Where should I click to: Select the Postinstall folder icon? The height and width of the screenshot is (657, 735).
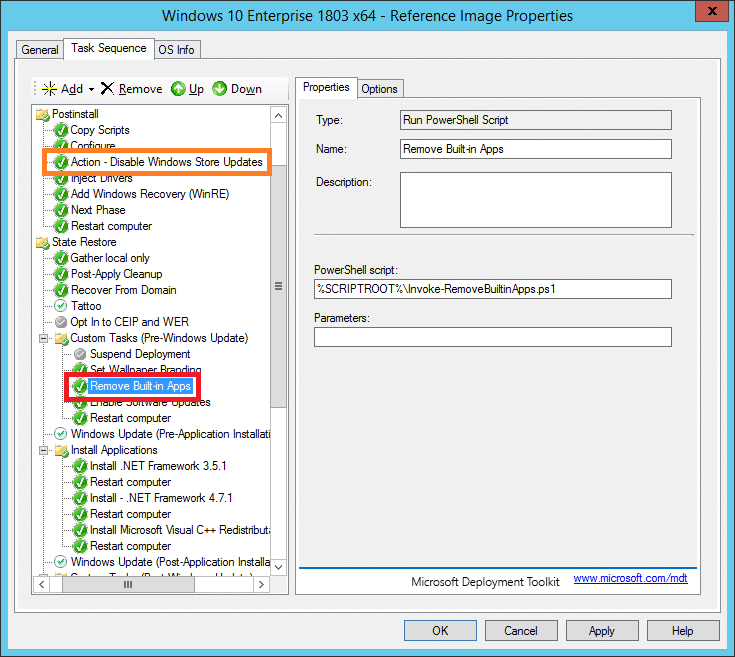43,114
